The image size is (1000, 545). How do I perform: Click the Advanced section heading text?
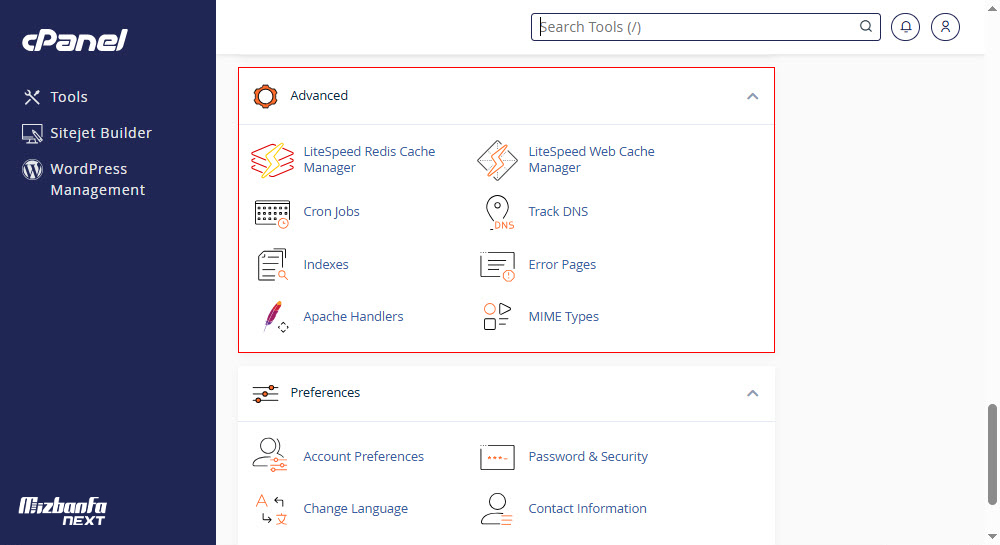pyautogui.click(x=319, y=96)
